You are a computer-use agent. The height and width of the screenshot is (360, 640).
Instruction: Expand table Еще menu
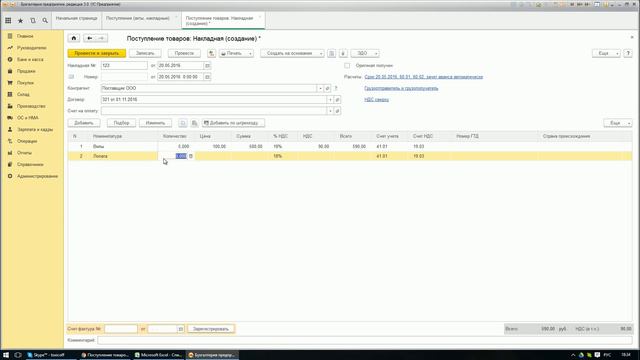tap(618, 123)
